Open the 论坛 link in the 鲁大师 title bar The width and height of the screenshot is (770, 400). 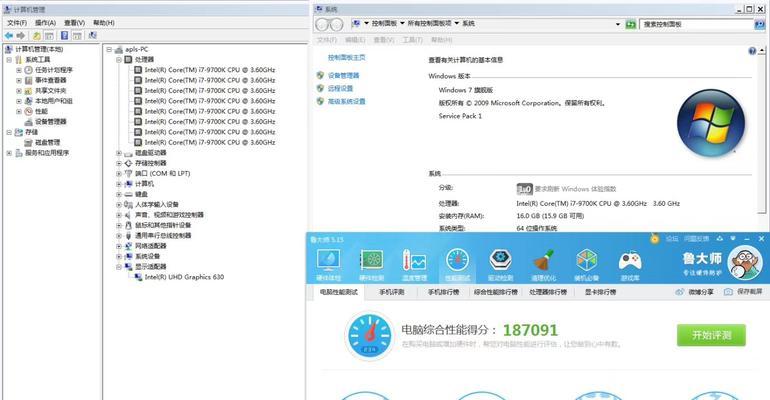[672, 239]
